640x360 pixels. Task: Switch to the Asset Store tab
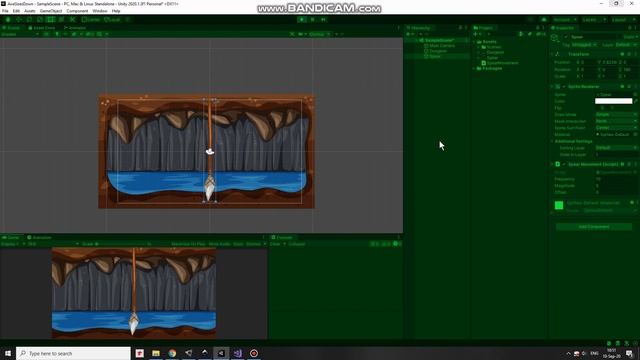click(42, 28)
